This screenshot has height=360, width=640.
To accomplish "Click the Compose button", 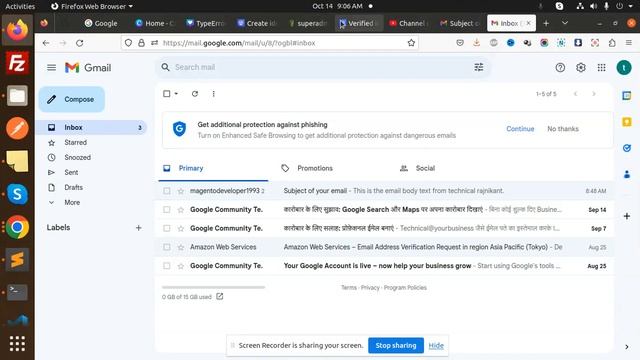I will pos(72,99).
